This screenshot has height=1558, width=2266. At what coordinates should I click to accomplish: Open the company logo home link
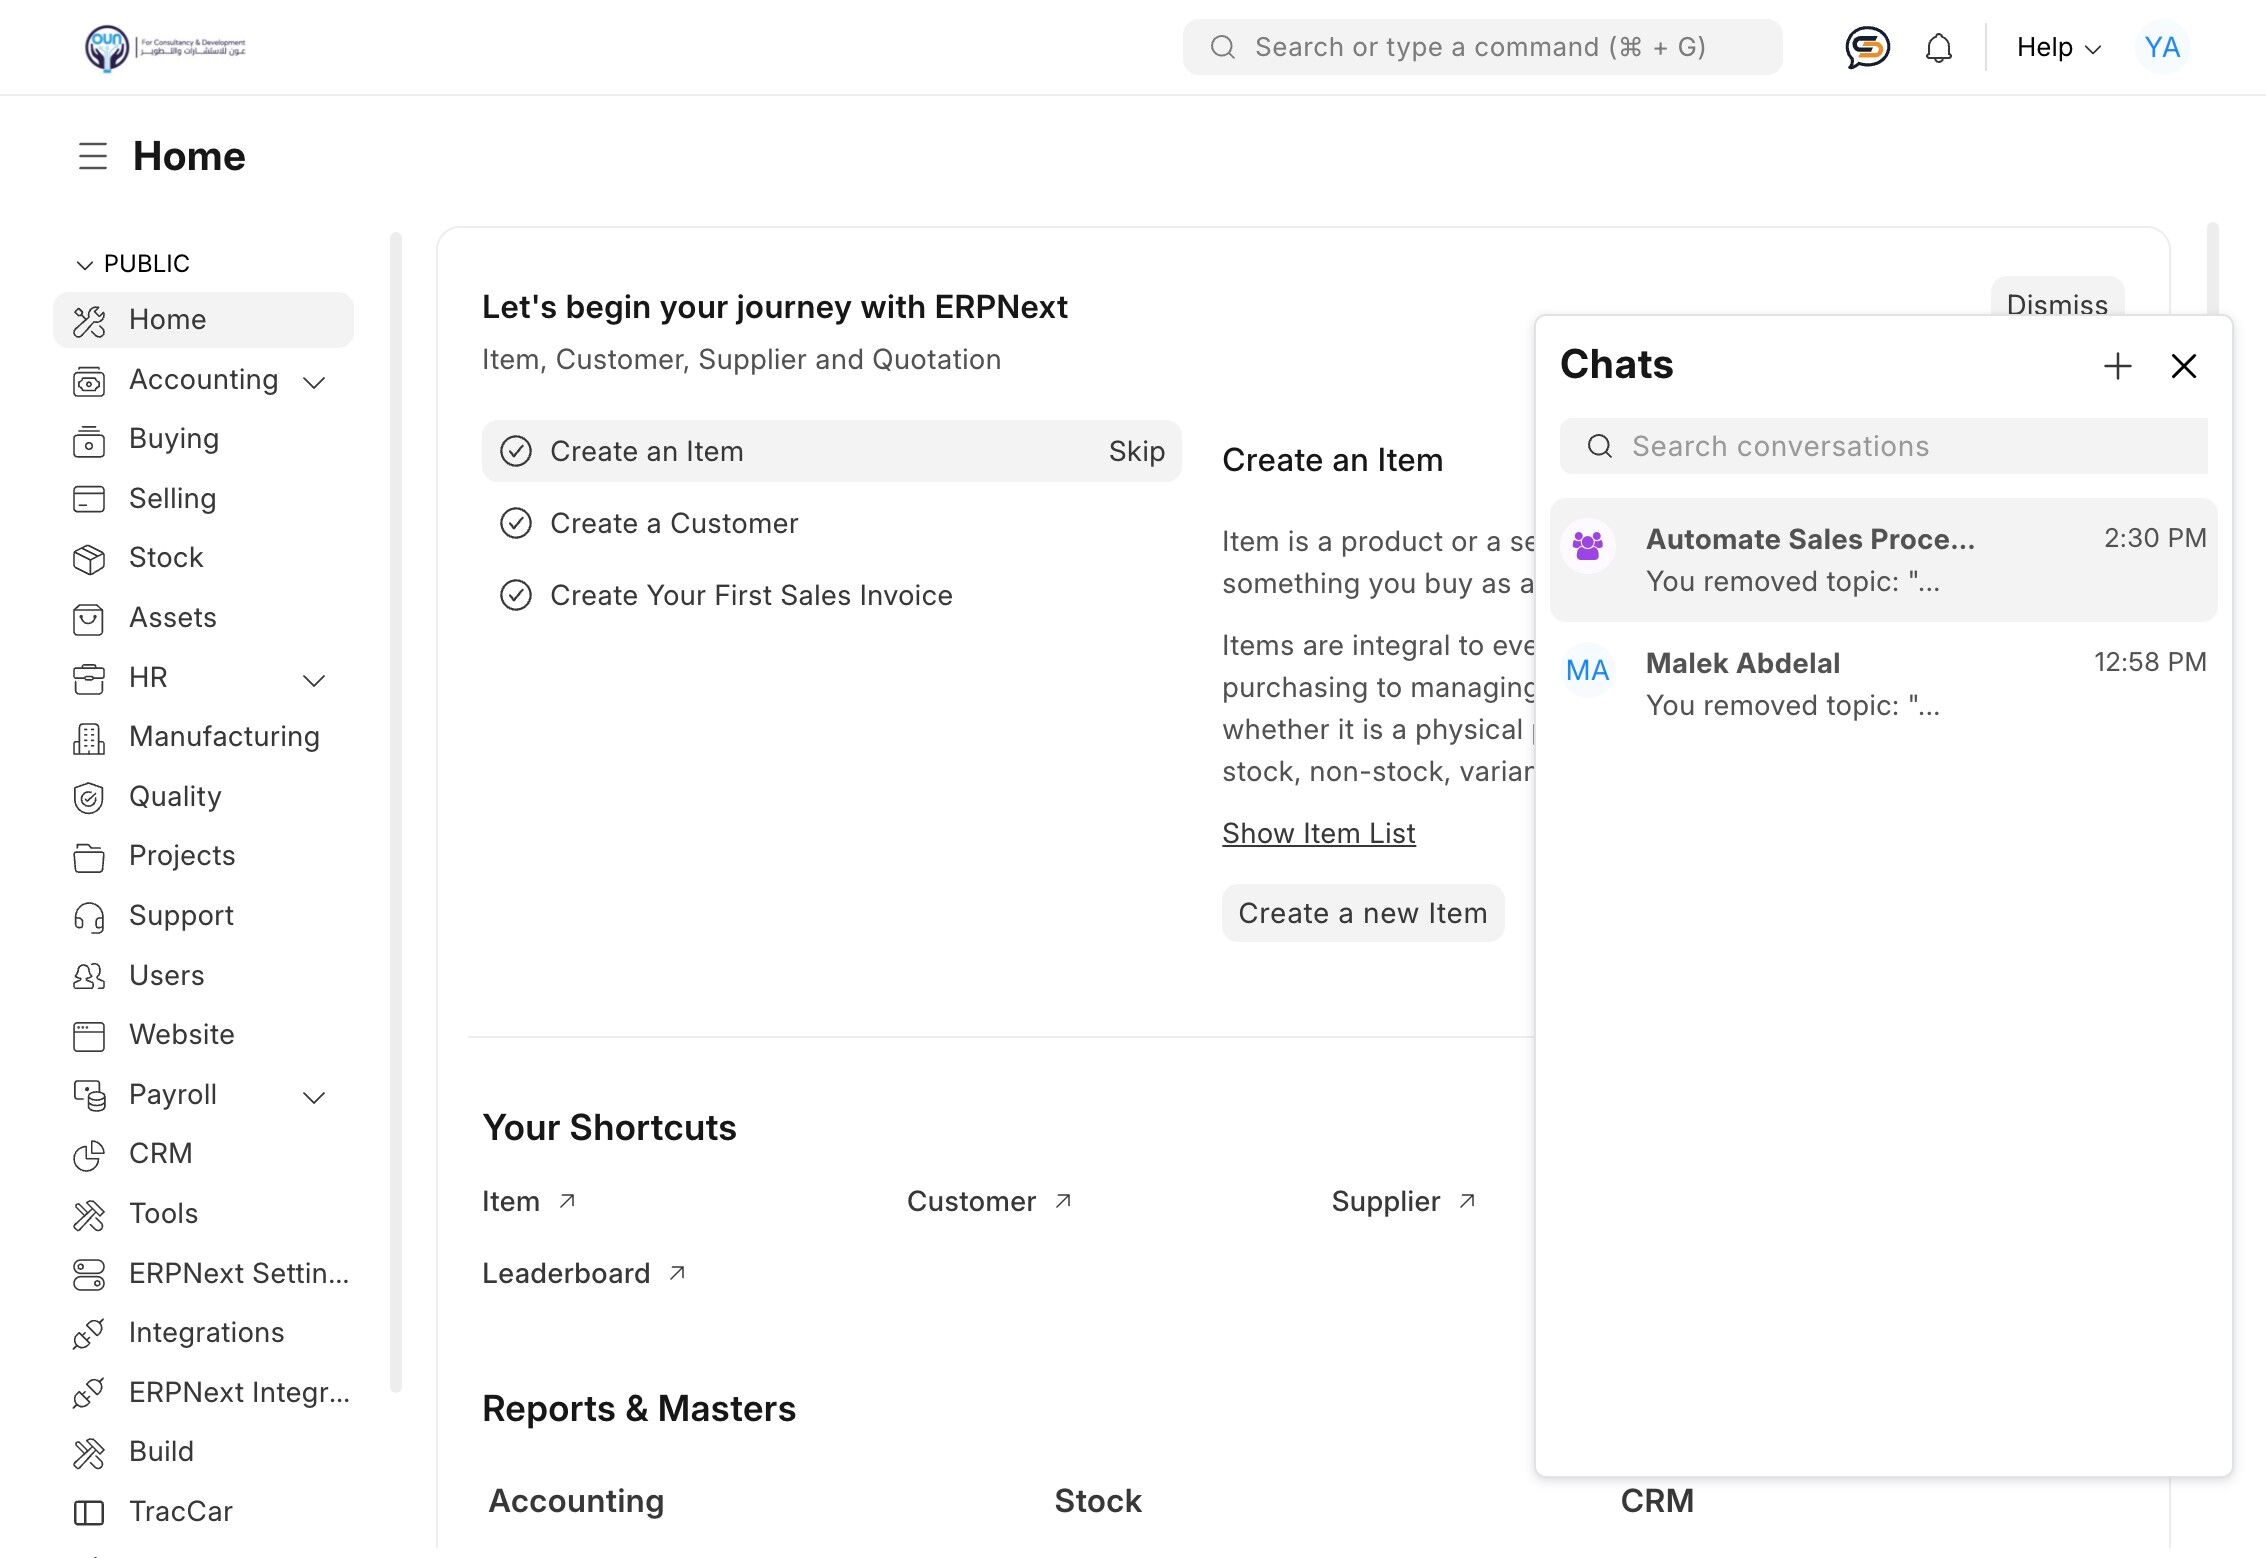point(165,47)
